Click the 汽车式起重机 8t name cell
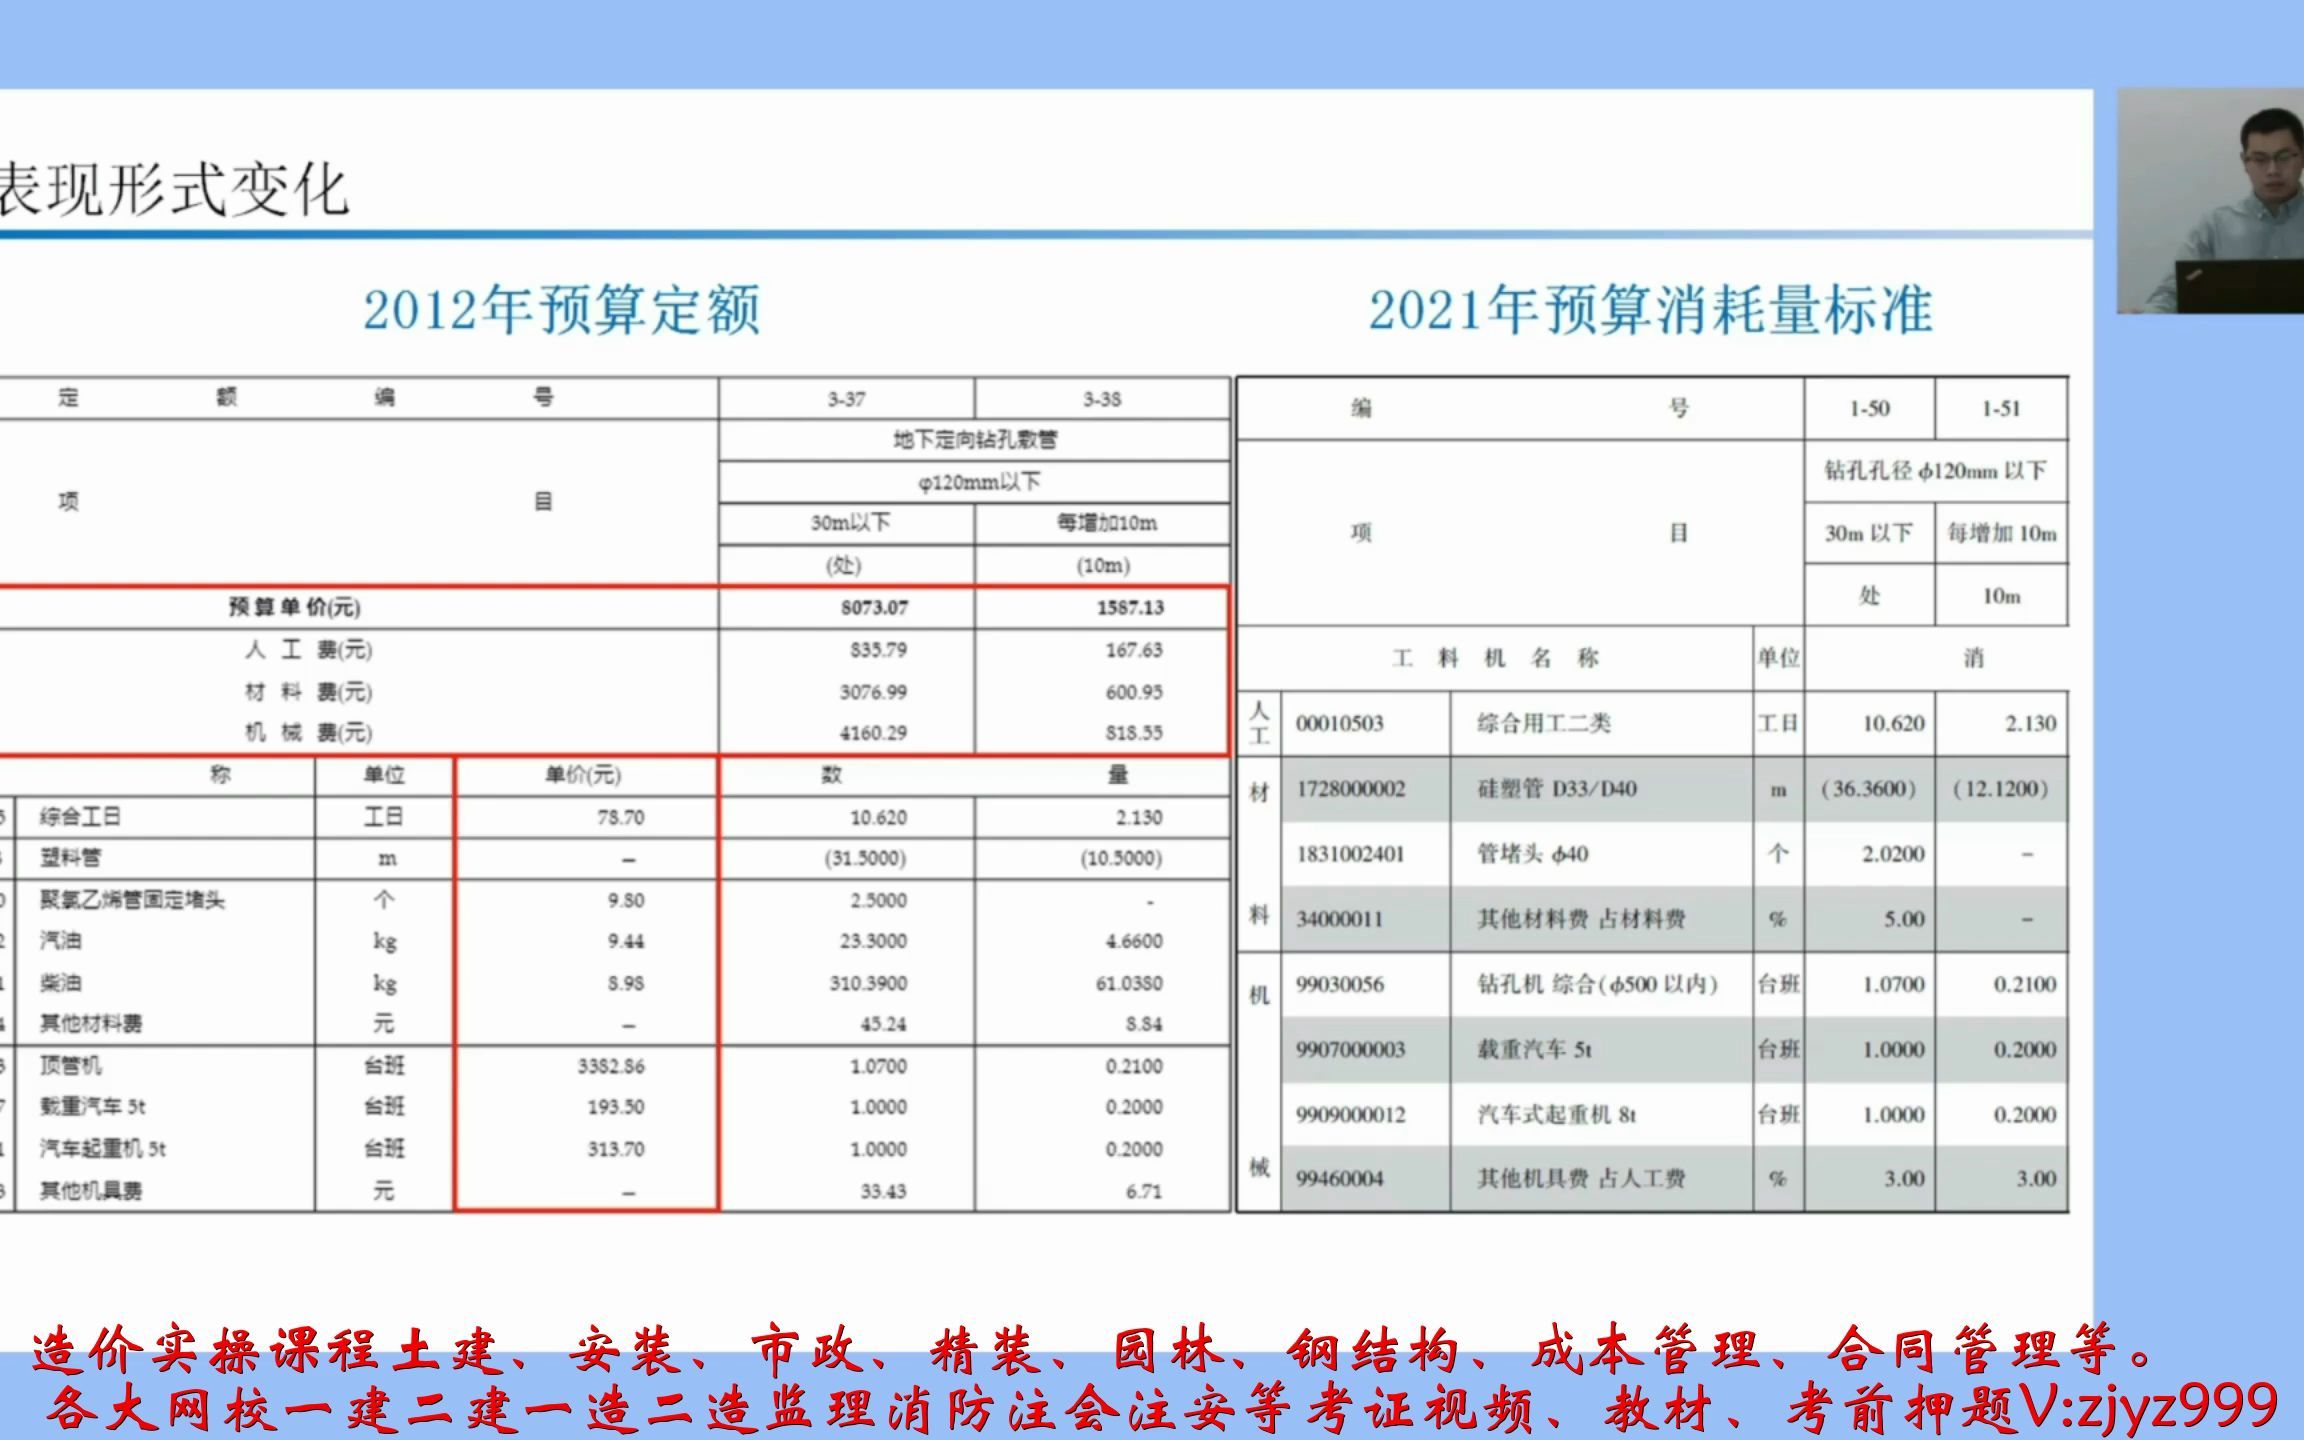 [x=1557, y=1114]
